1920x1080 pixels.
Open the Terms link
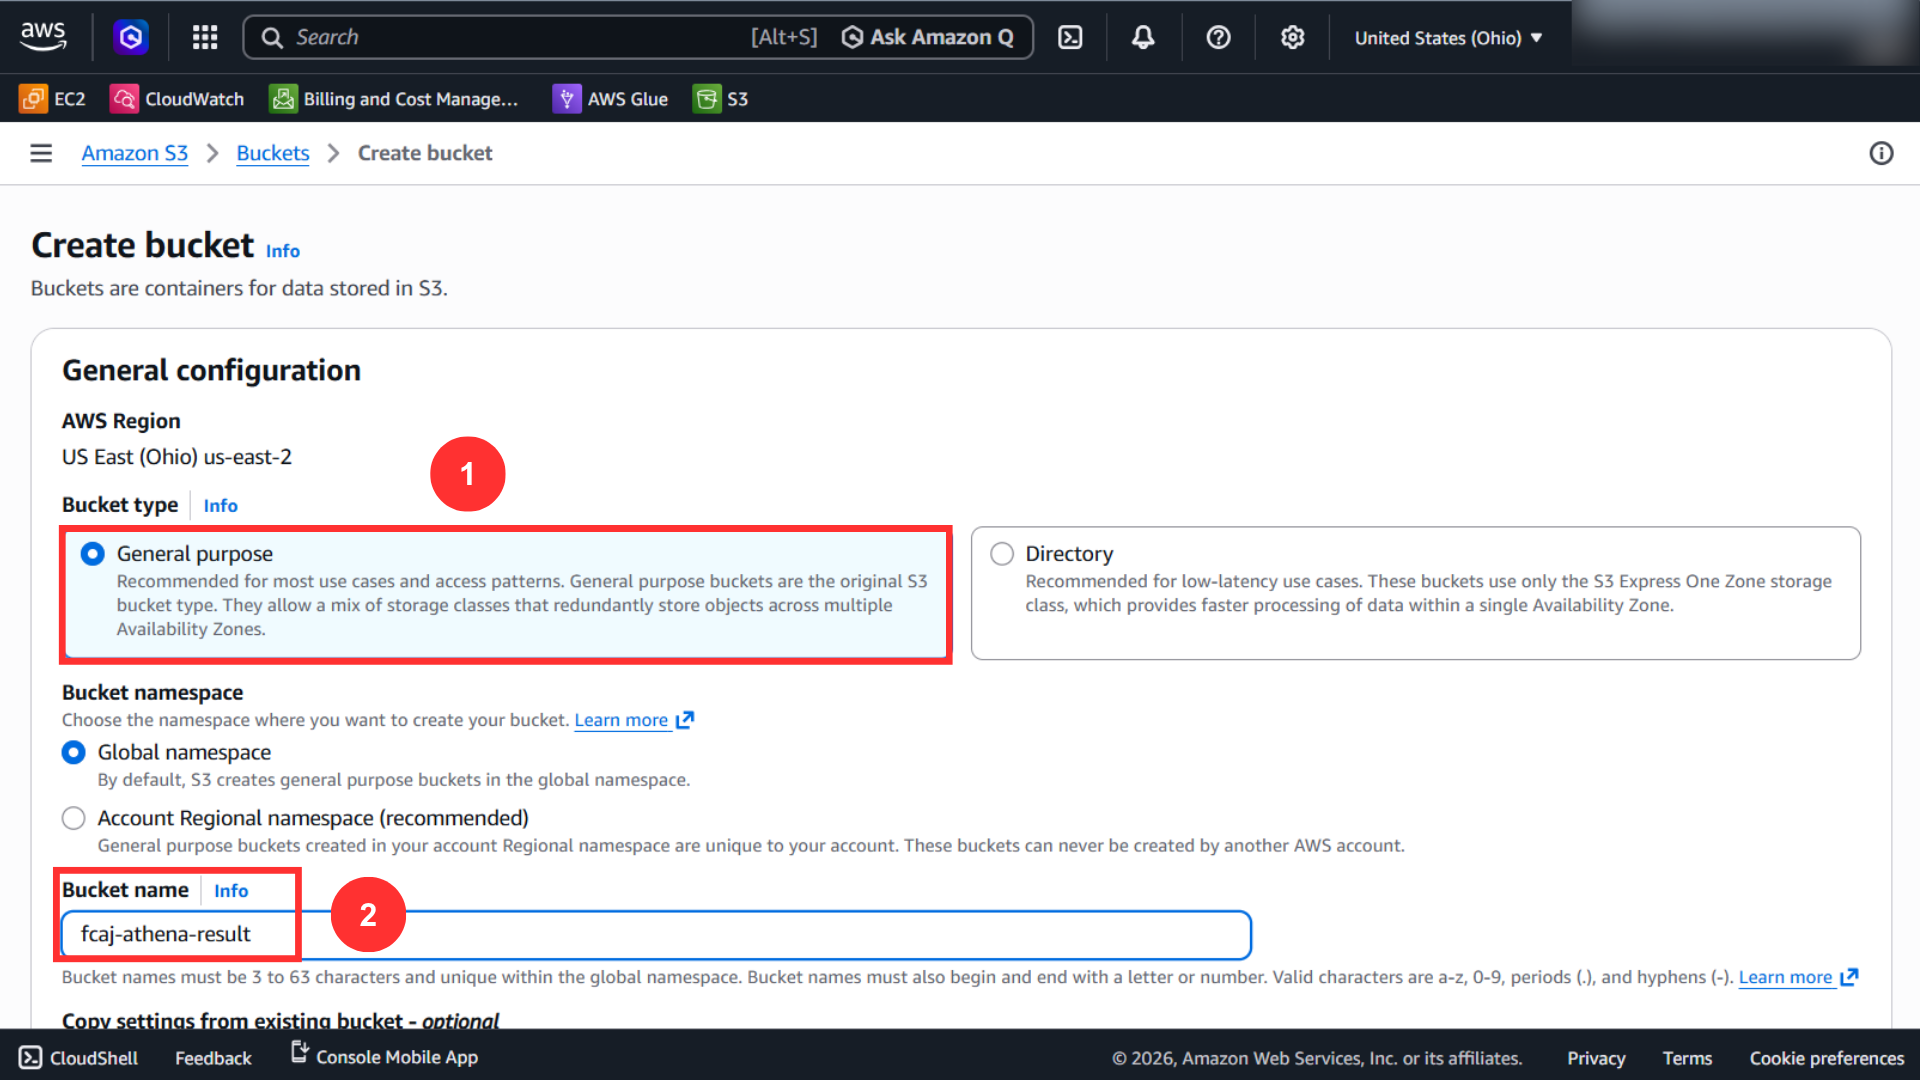pyautogui.click(x=1687, y=1058)
